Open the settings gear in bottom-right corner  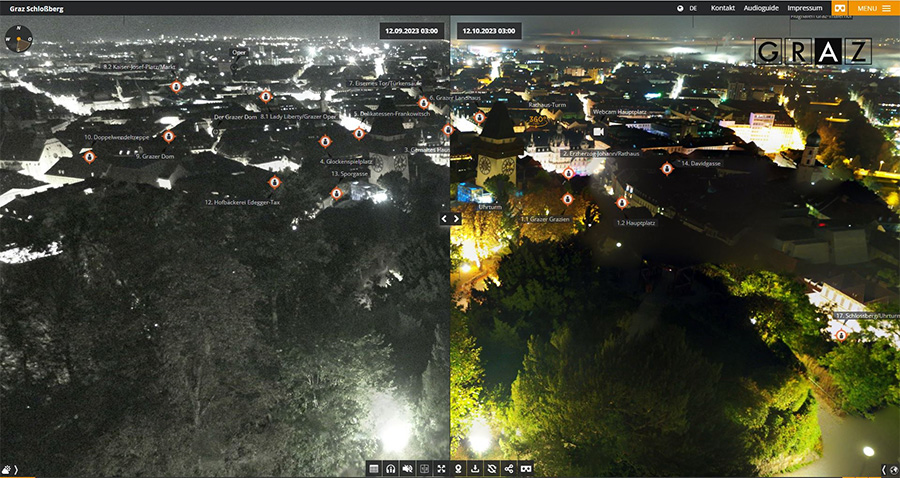pyautogui.click(x=893, y=470)
